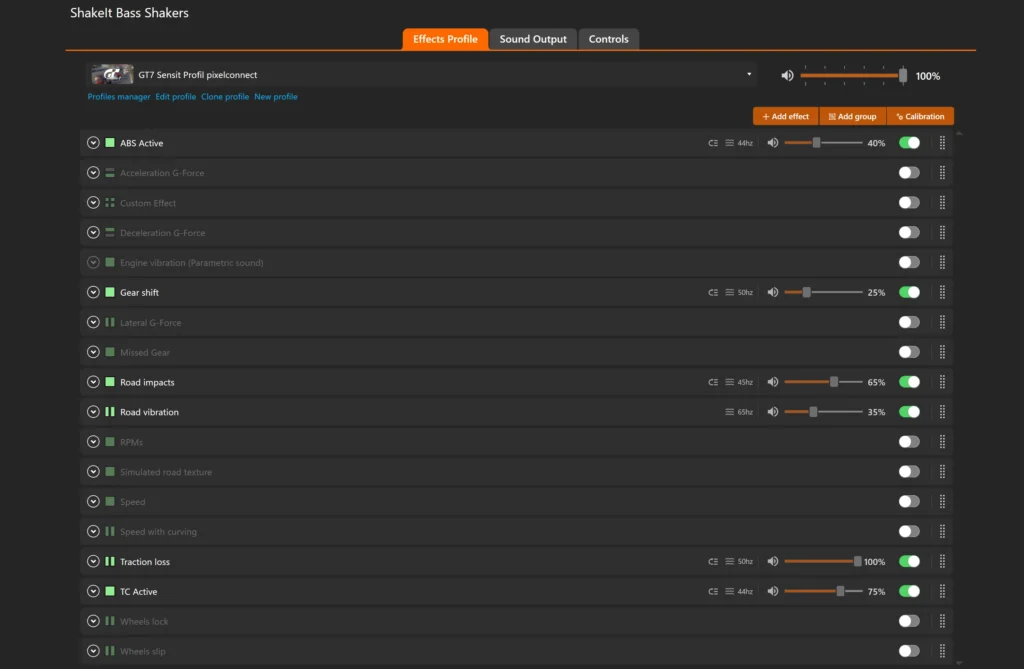1024x669 pixels.
Task: Turn on Wheels slip toggle
Action: point(909,651)
